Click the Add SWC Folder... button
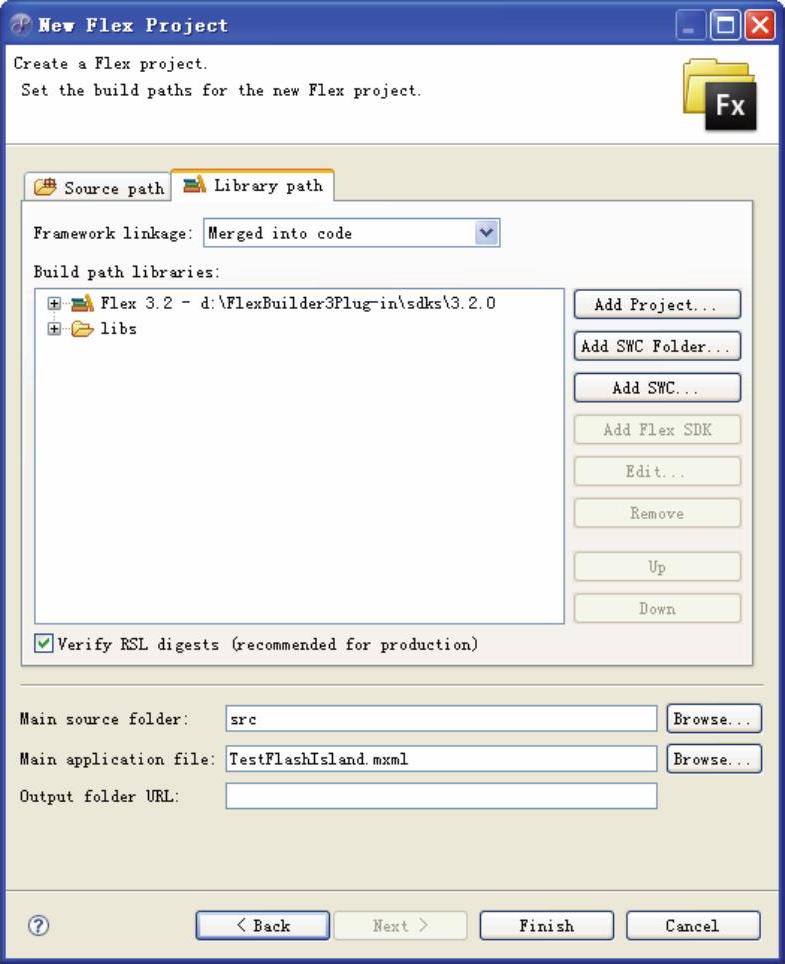Viewport: 785px width, 964px height. (x=657, y=346)
